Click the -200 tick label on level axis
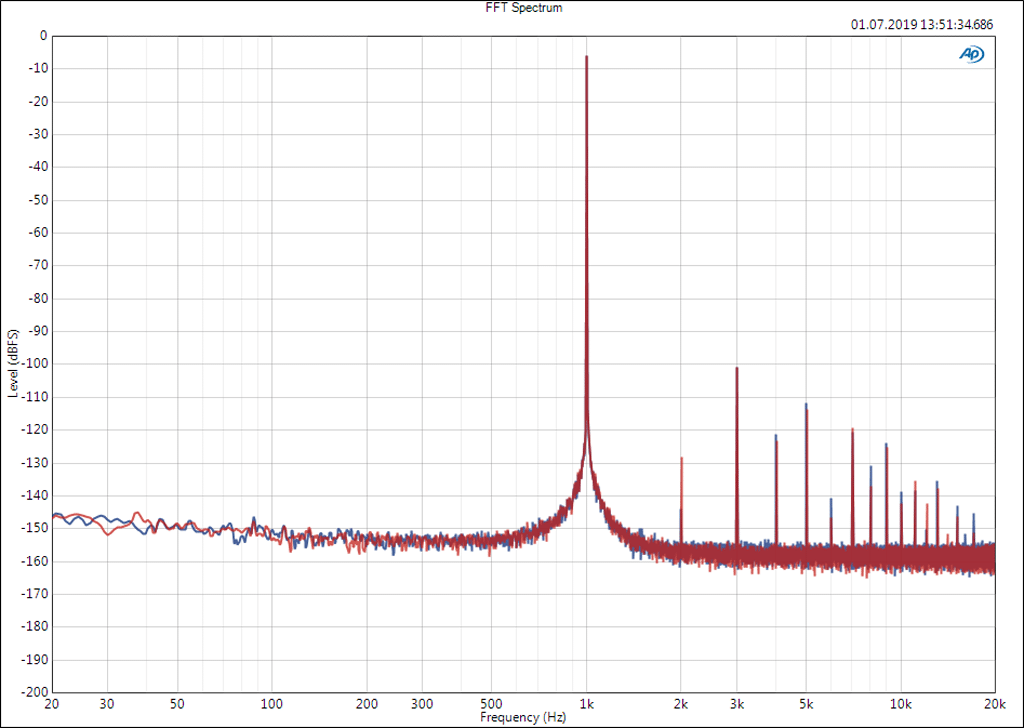The width and height of the screenshot is (1024, 728). coord(36,692)
